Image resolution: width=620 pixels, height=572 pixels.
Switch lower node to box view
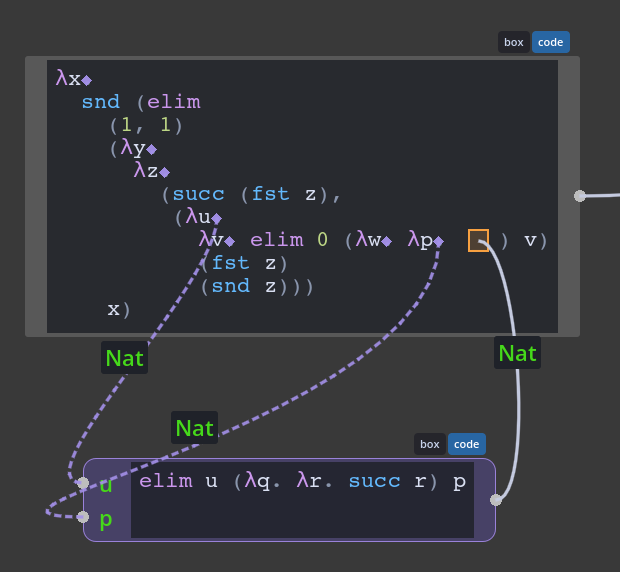pos(430,444)
